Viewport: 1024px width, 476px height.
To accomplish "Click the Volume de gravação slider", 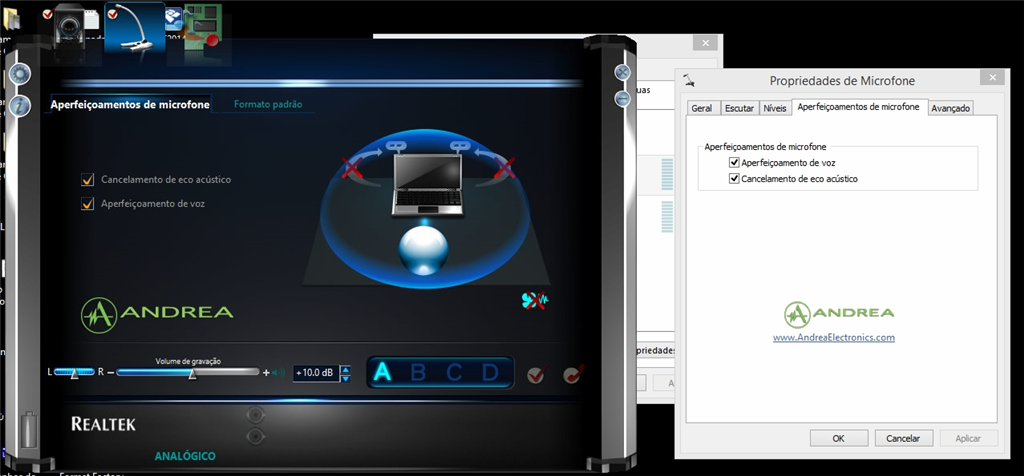I will coord(188,372).
